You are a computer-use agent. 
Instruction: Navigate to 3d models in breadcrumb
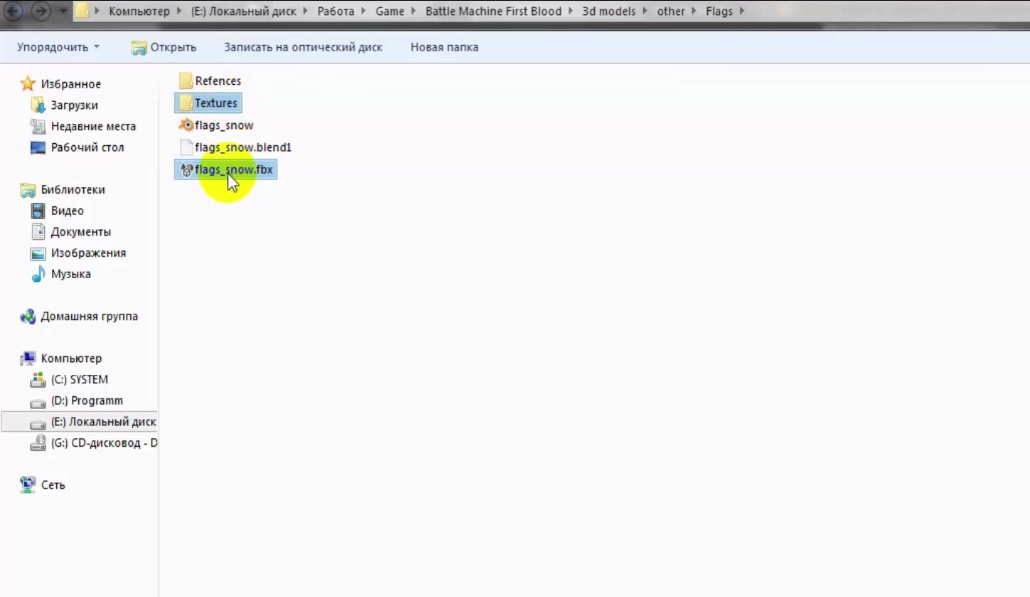click(609, 11)
